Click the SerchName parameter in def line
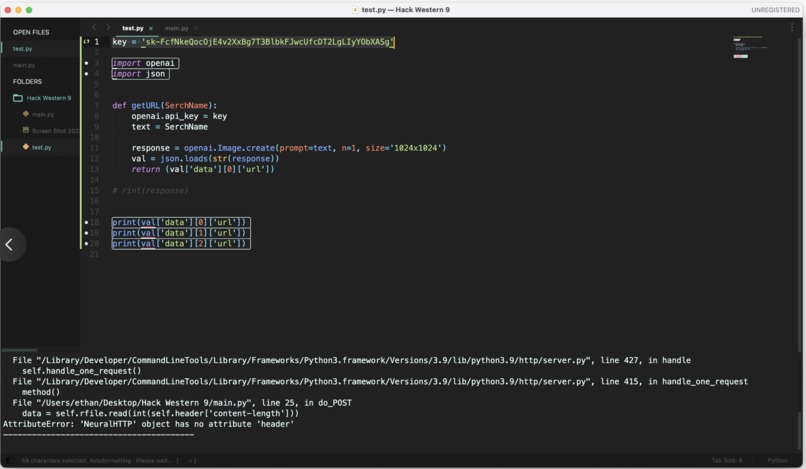 click(x=186, y=105)
